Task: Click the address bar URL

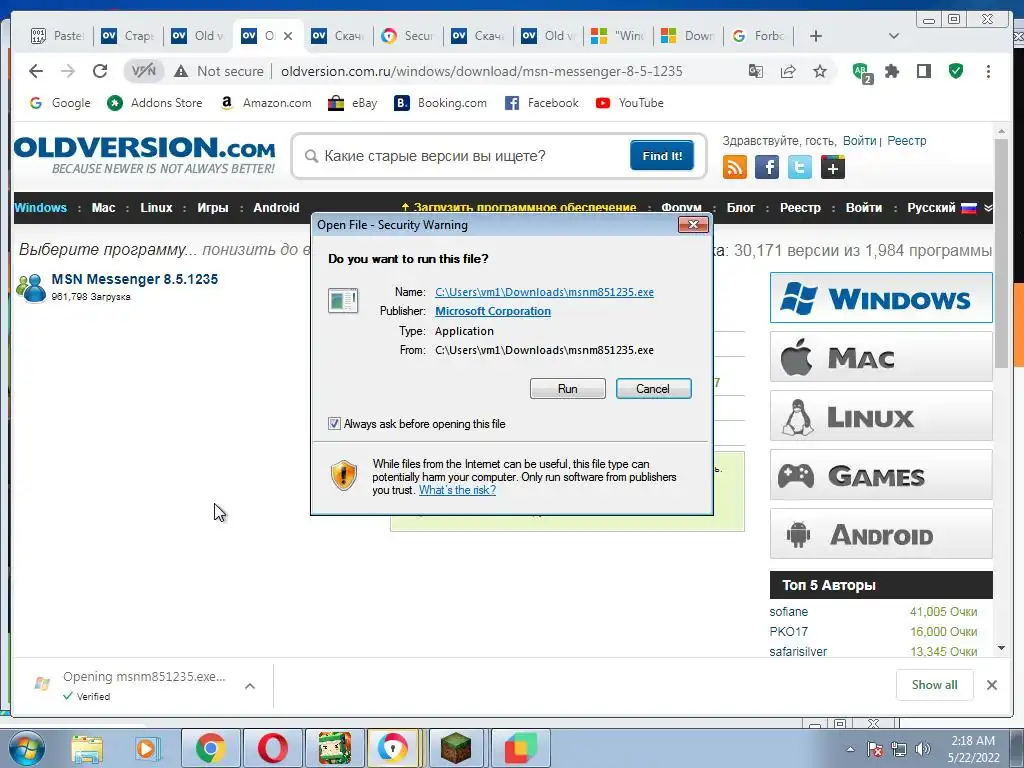Action: coord(481,71)
